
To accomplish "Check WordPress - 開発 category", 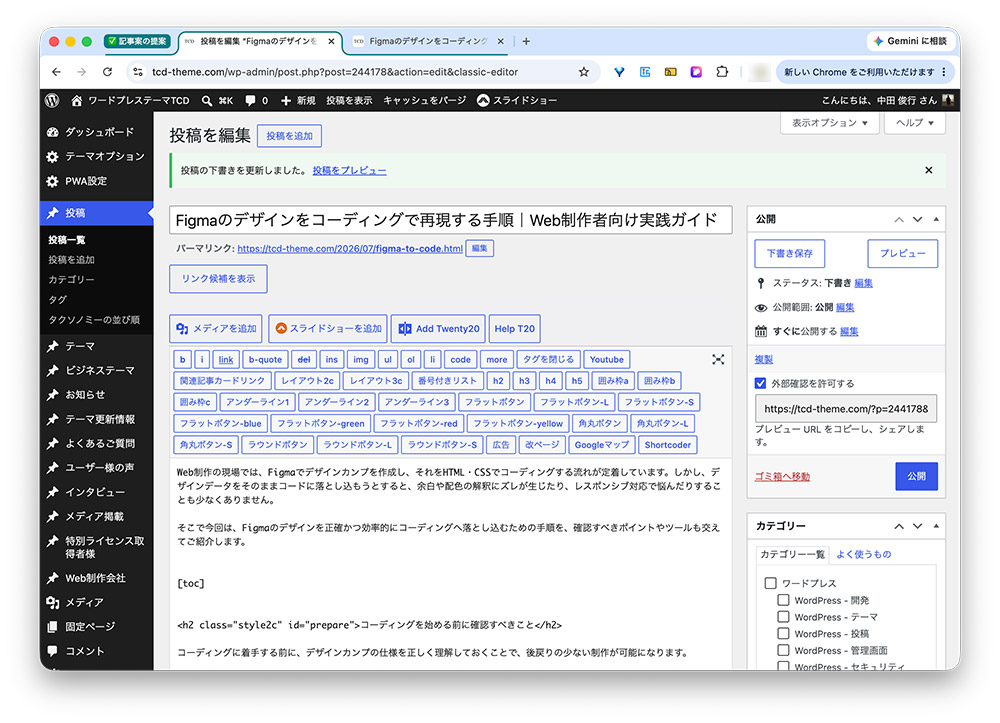I will click(783, 600).
